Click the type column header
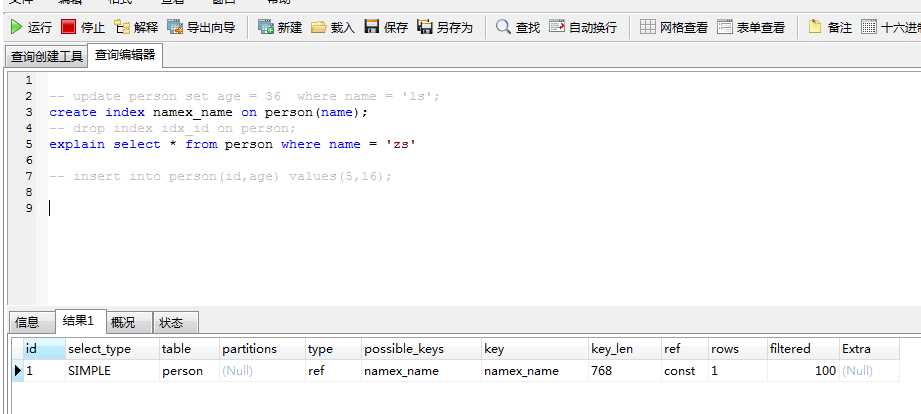This screenshot has width=921, height=414. (x=332, y=349)
